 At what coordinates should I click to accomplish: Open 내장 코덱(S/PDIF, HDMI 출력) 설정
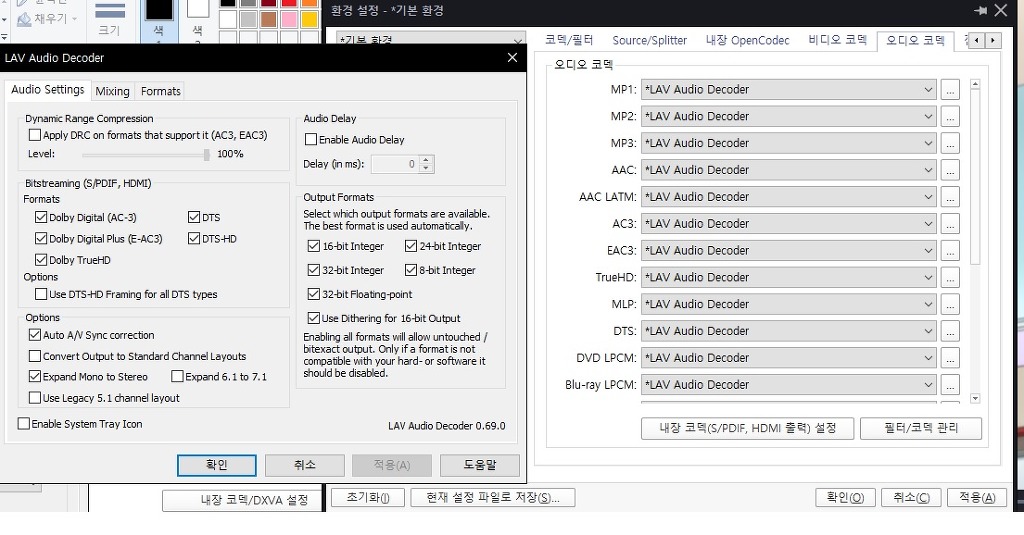[x=747, y=429]
